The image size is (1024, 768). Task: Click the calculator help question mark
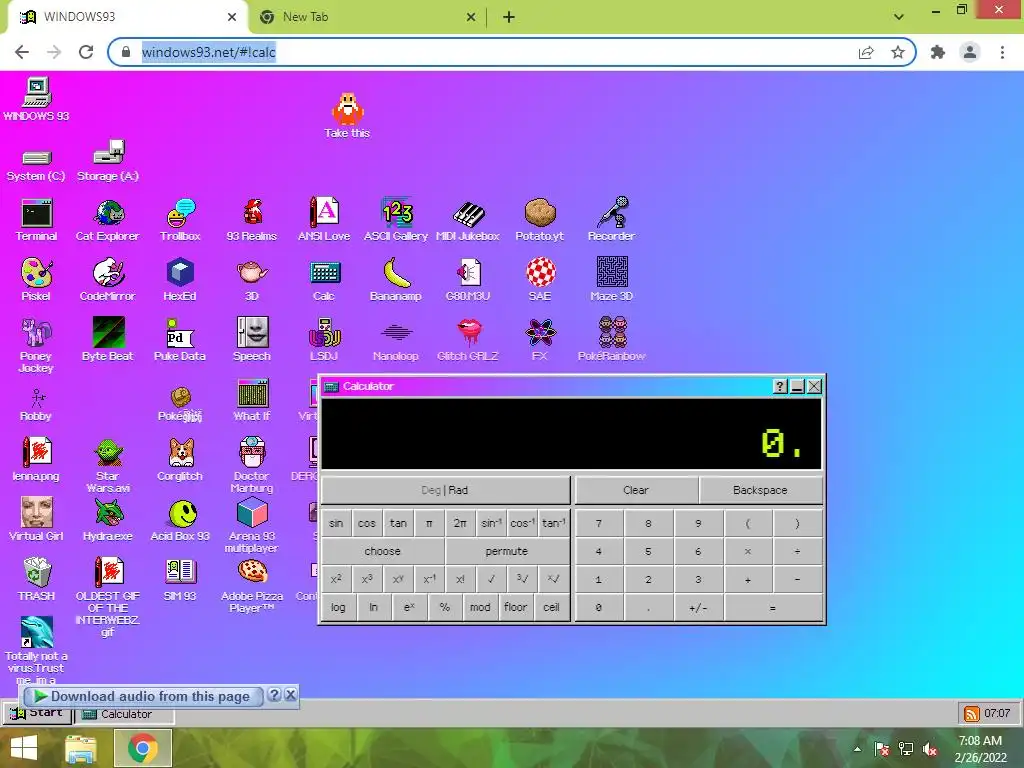coord(780,387)
